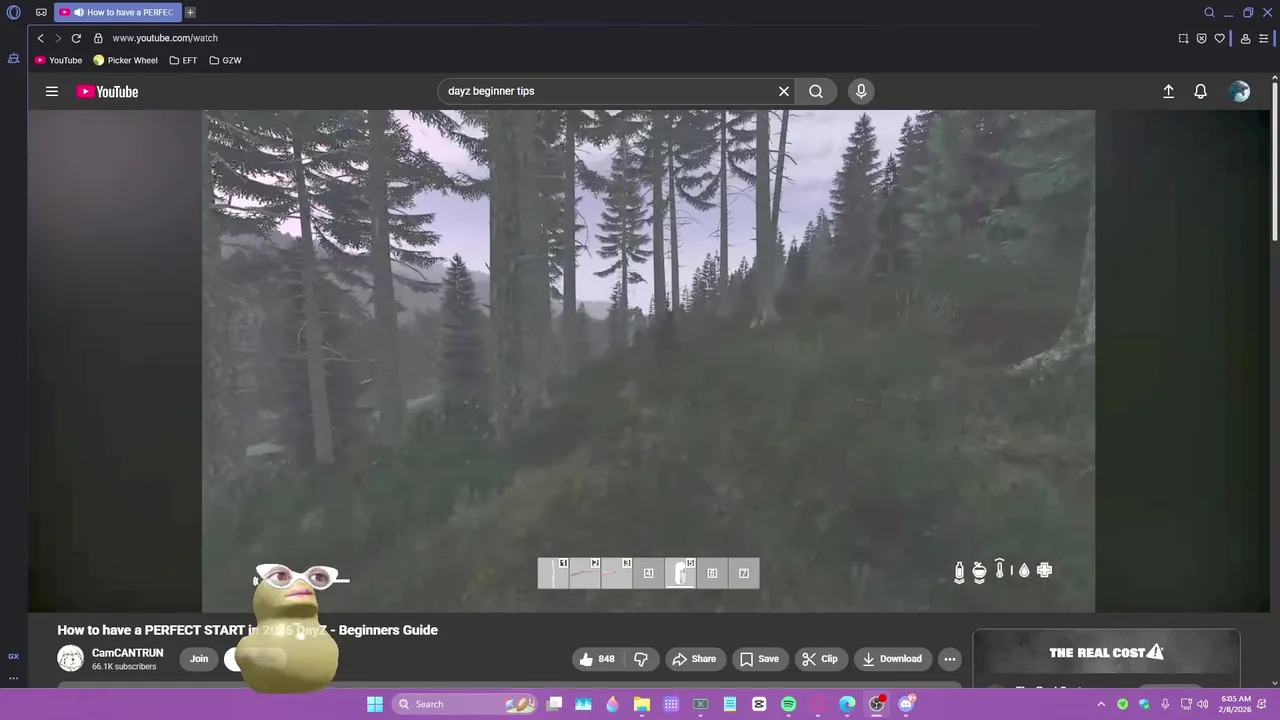The height and width of the screenshot is (720, 1280).
Task: Open Opera easy setup menu
Action: (x=1263, y=38)
